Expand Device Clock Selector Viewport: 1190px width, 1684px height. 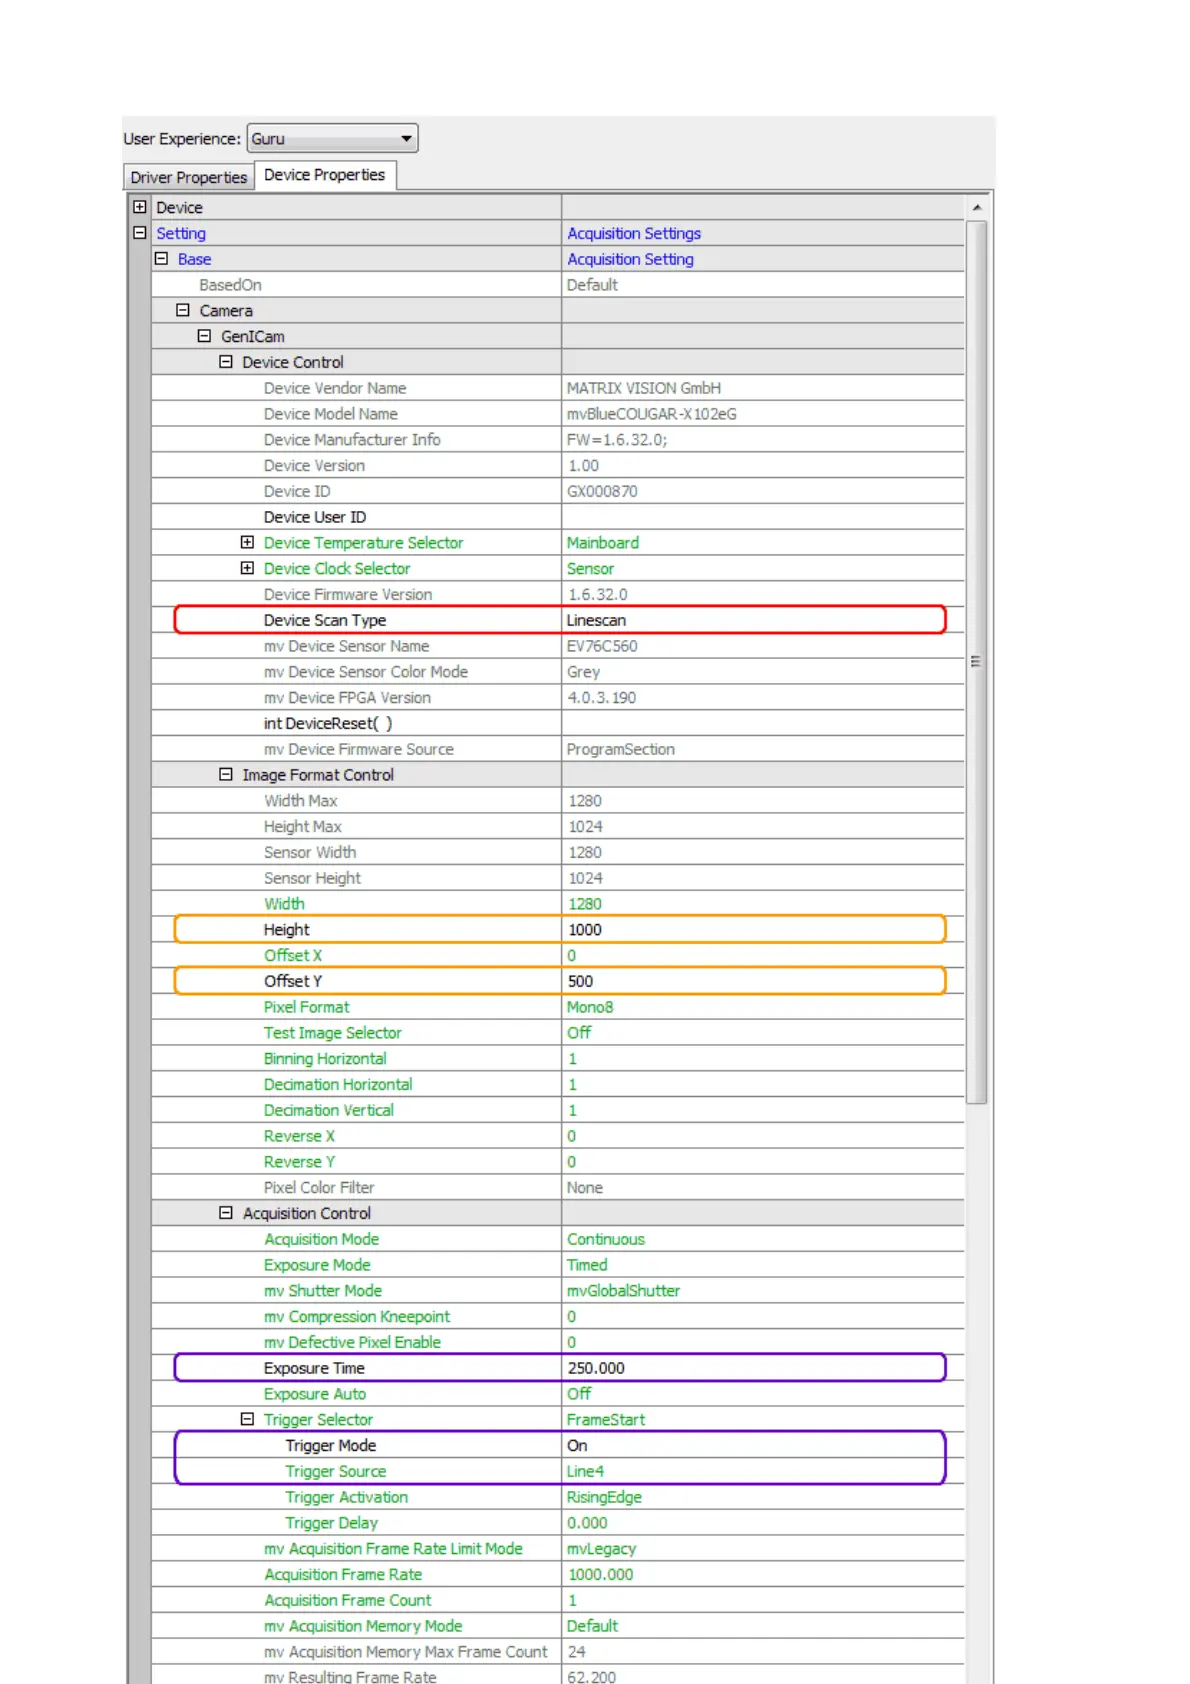[247, 568]
